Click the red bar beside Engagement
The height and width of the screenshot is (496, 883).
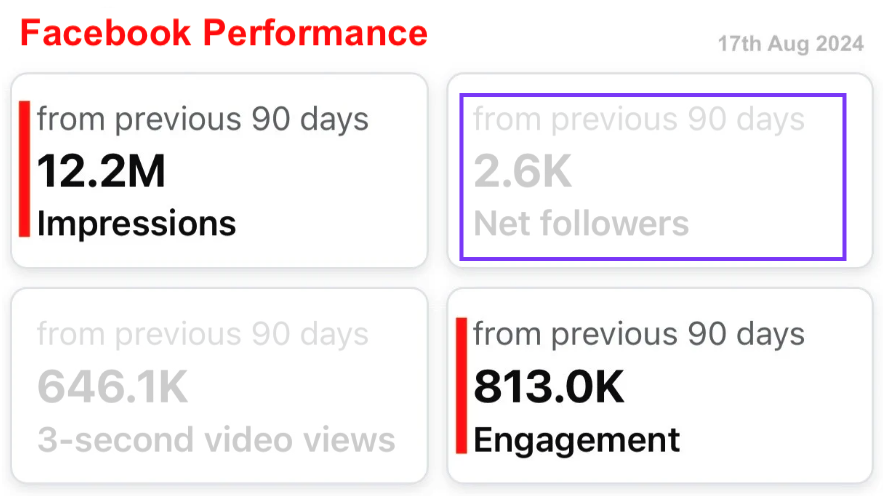click(461, 386)
